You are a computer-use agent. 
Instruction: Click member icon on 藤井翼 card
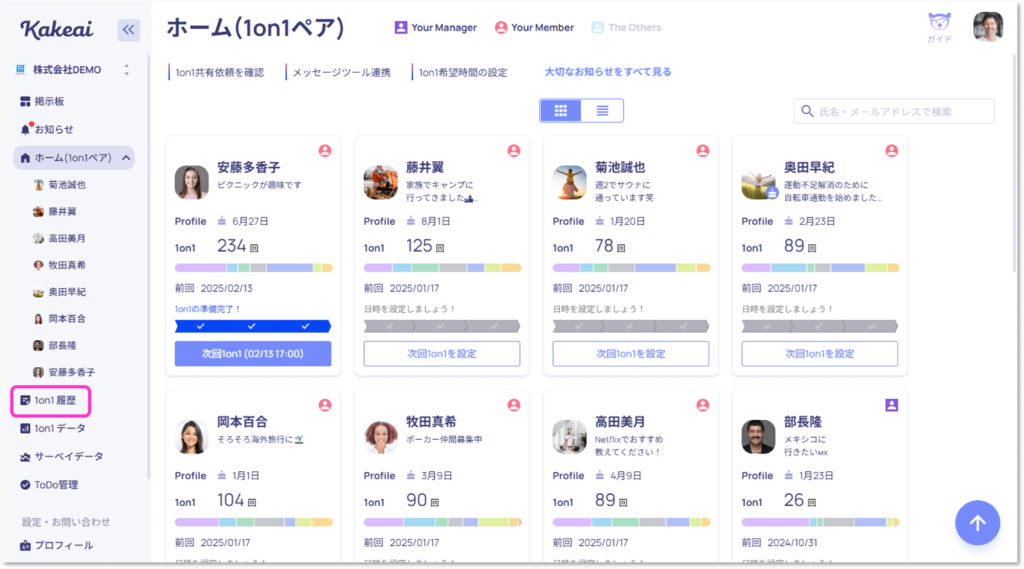point(514,151)
